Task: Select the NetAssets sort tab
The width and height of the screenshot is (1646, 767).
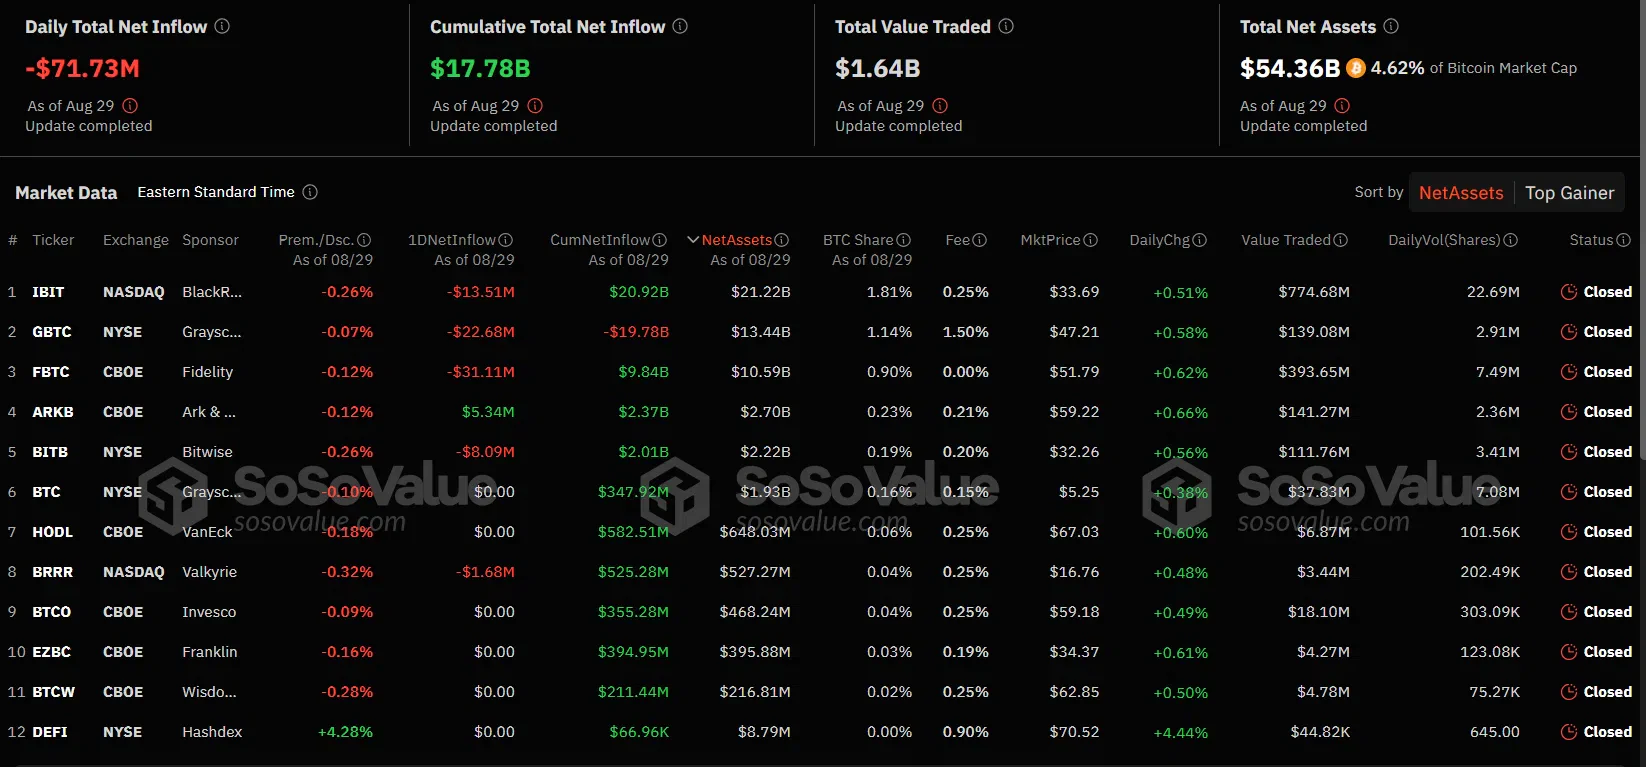Action: pos(1461,193)
